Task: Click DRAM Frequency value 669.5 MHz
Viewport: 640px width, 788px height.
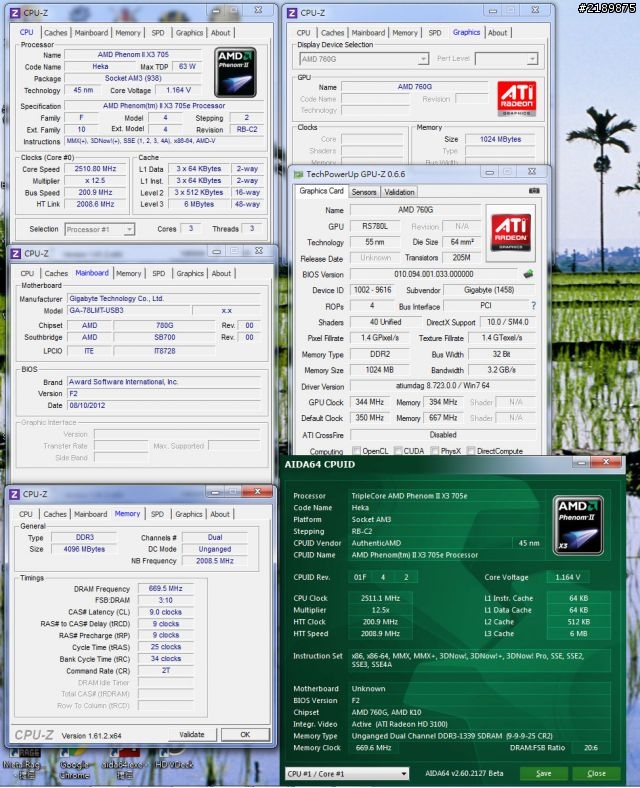Action: tap(165, 588)
